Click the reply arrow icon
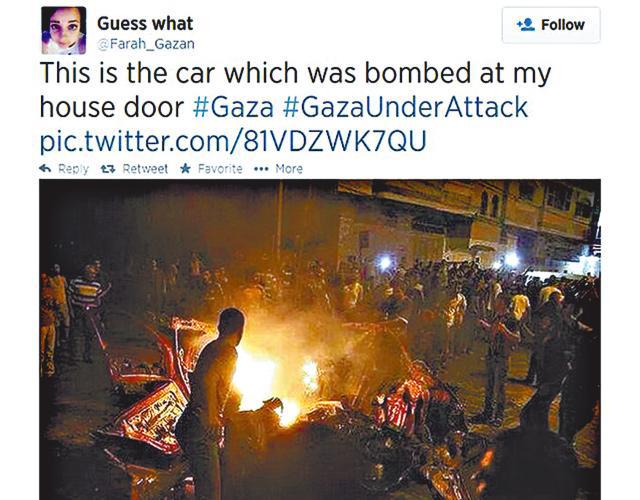This screenshot has width=640, height=500. pyautogui.click(x=45, y=169)
